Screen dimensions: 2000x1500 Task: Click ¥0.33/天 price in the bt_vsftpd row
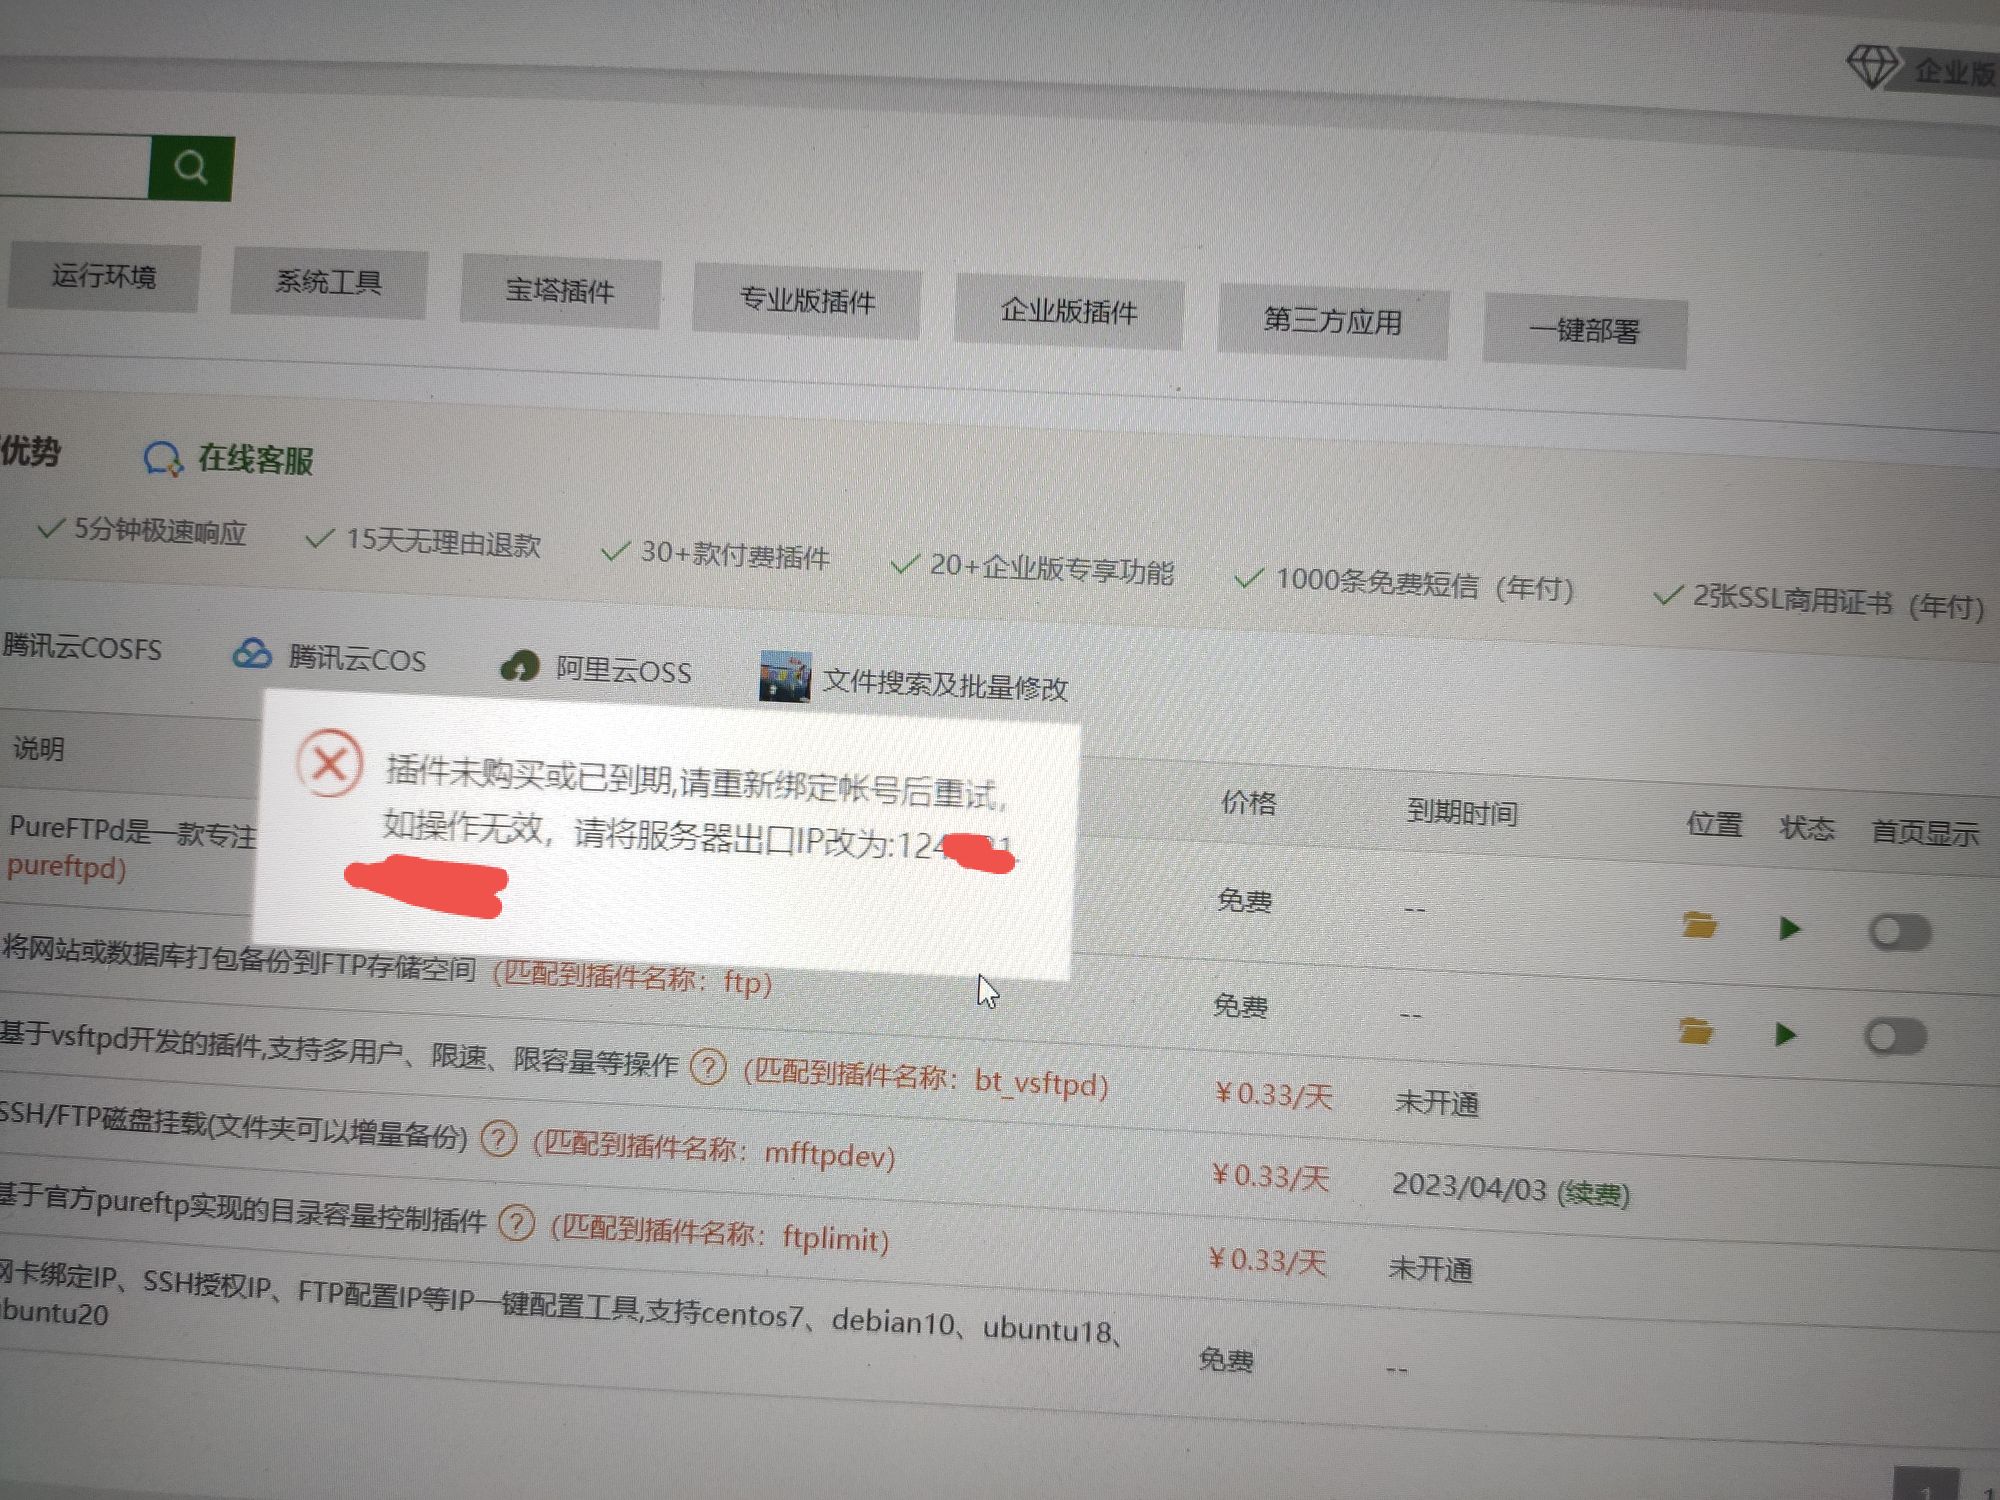[x=1272, y=1095]
